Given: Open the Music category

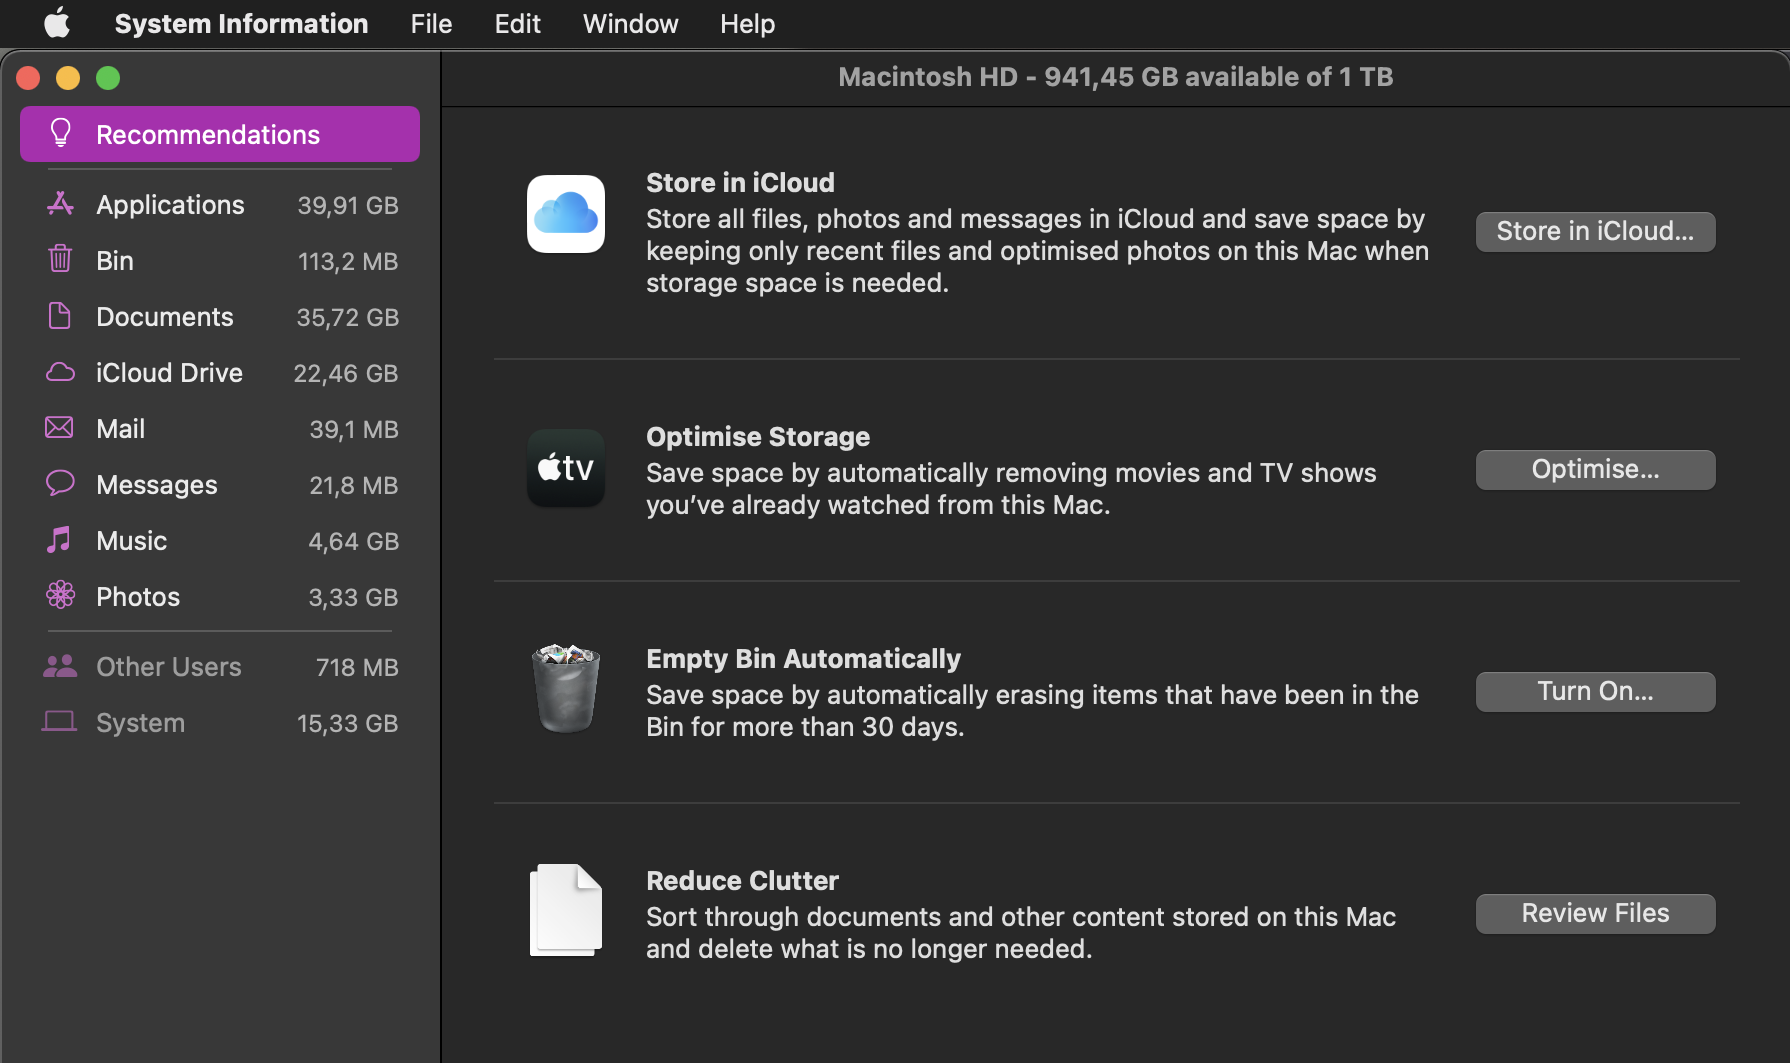Looking at the screenshot, I should [x=220, y=541].
